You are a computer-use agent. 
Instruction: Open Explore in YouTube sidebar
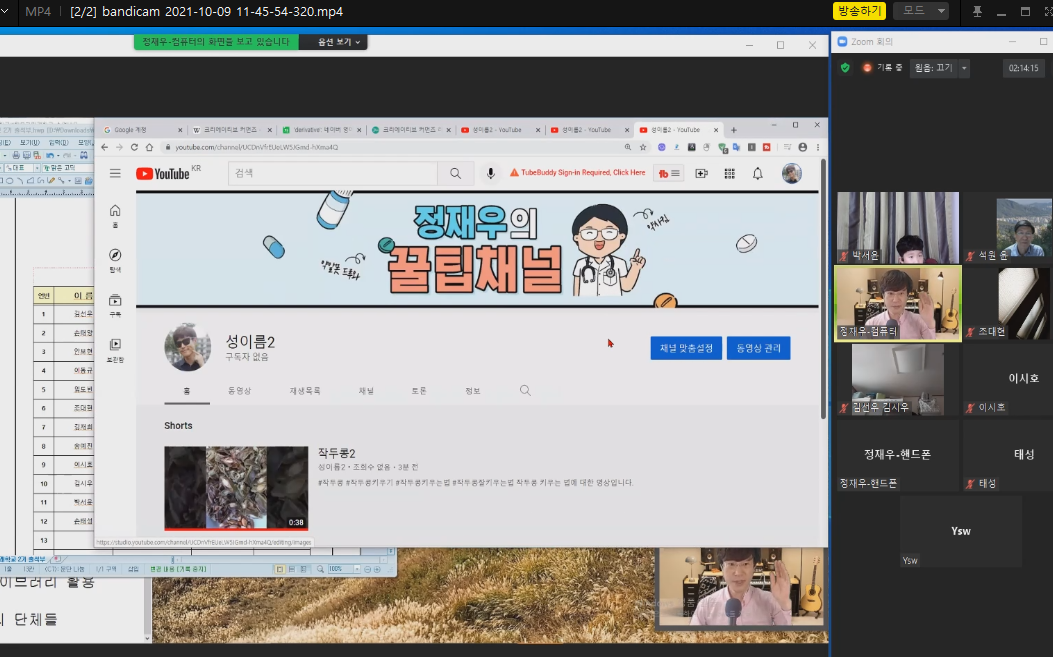click(x=115, y=260)
